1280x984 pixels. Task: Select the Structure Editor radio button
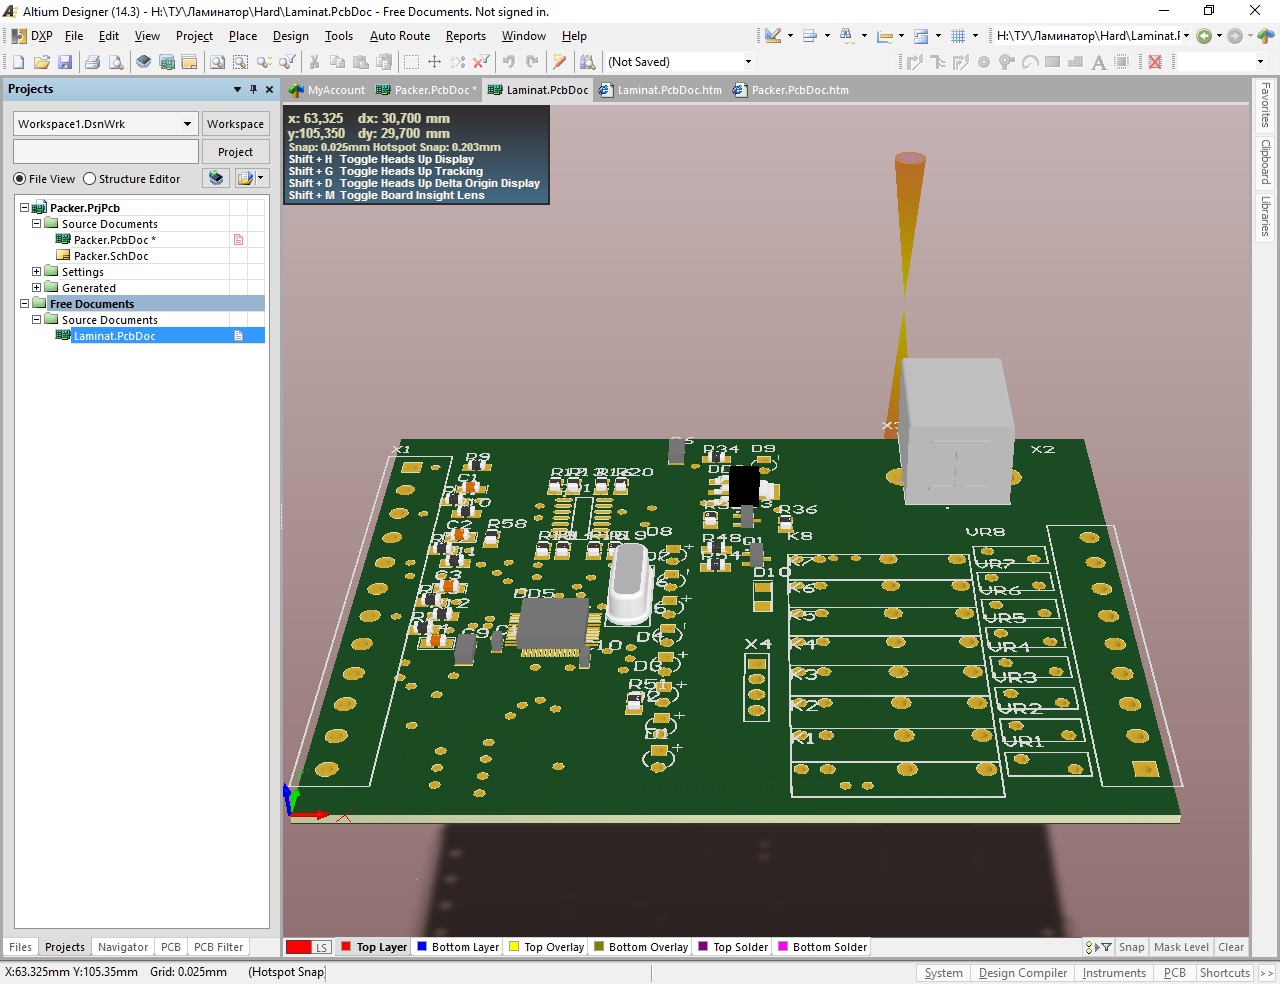[x=90, y=179]
